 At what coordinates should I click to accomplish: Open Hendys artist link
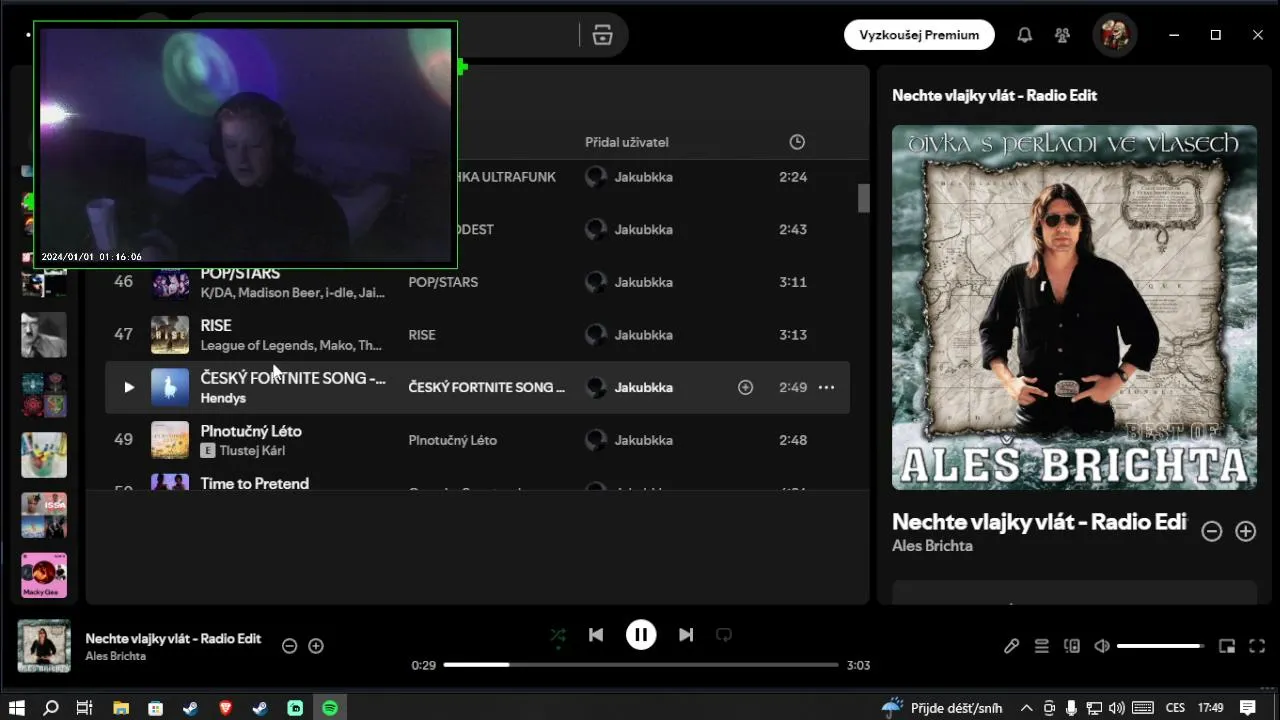click(223, 398)
